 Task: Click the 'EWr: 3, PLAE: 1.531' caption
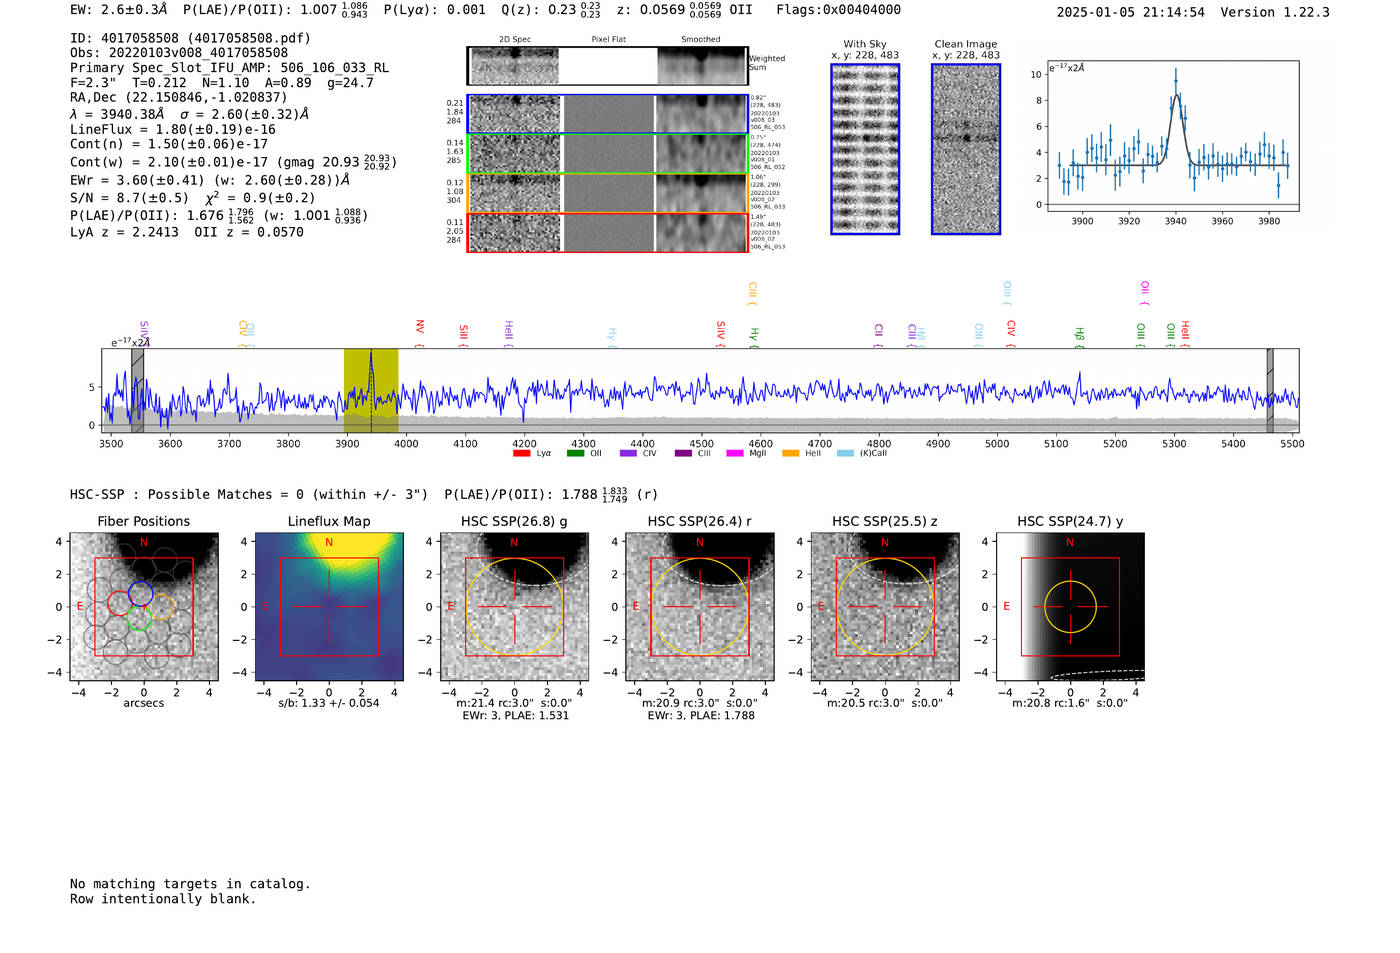click(514, 715)
